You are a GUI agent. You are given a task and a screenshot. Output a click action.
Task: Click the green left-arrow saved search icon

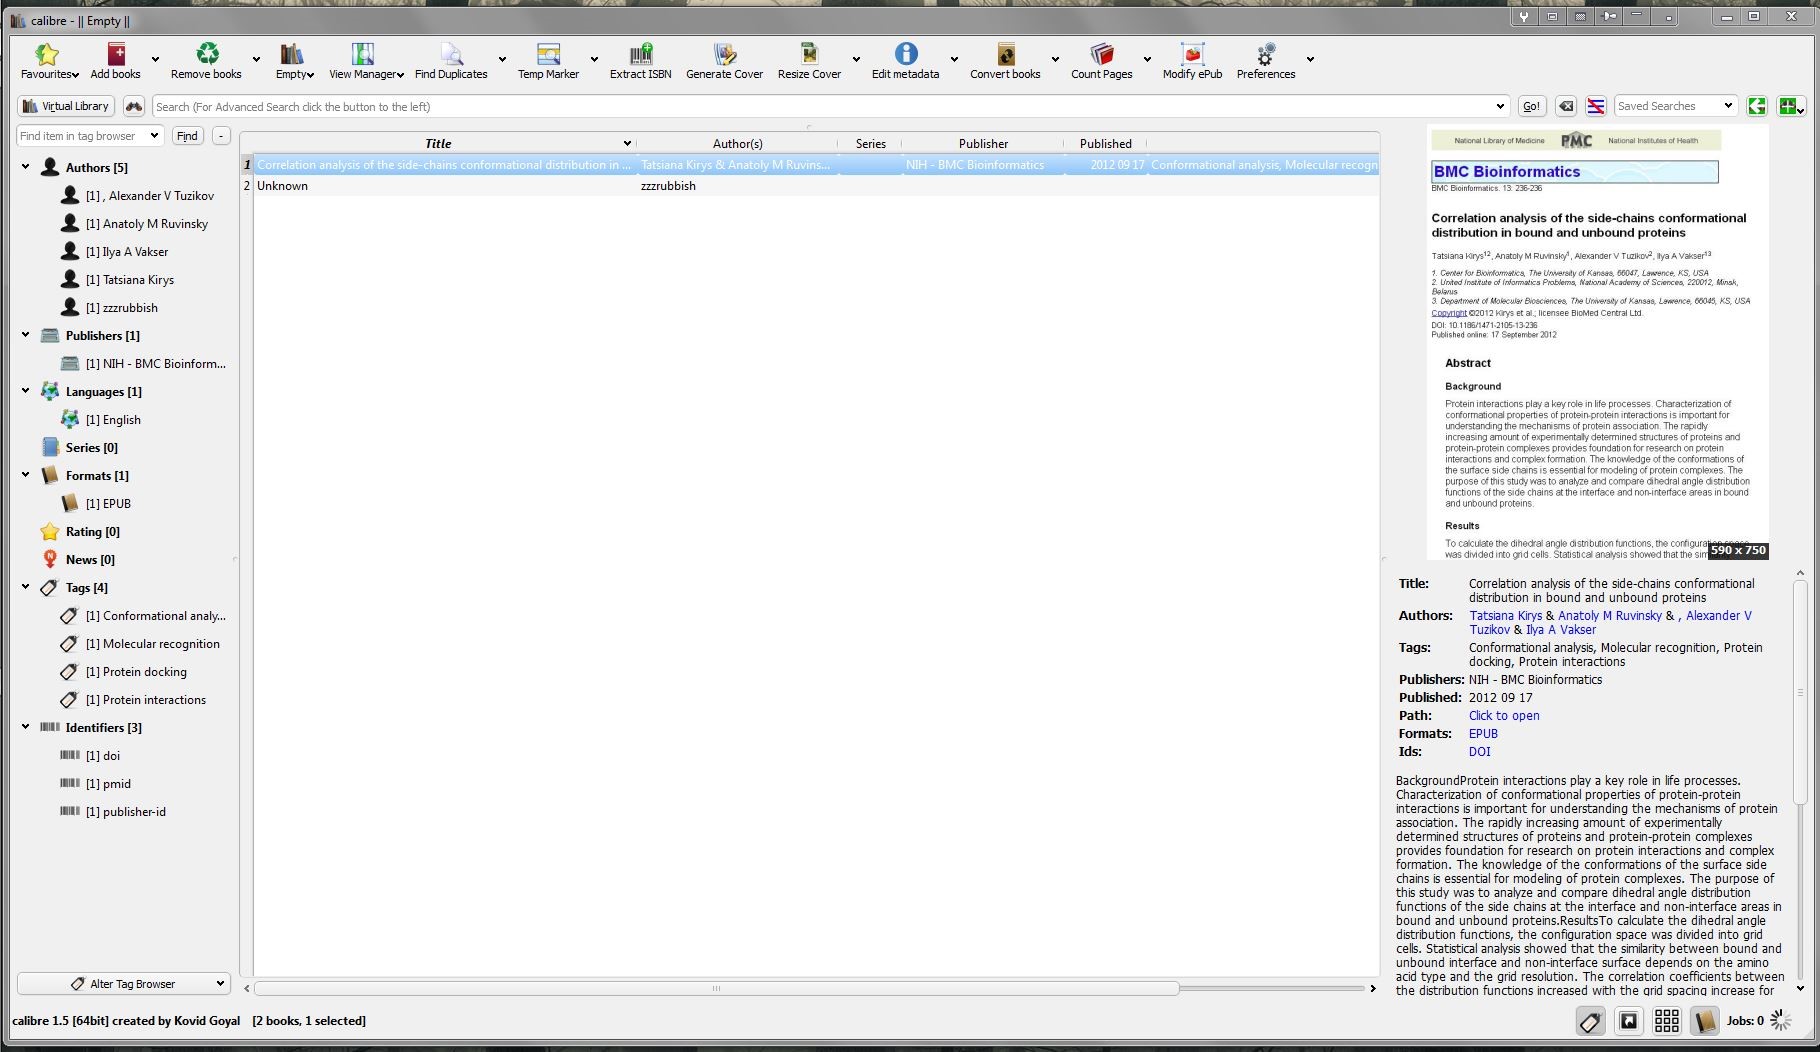(1757, 106)
